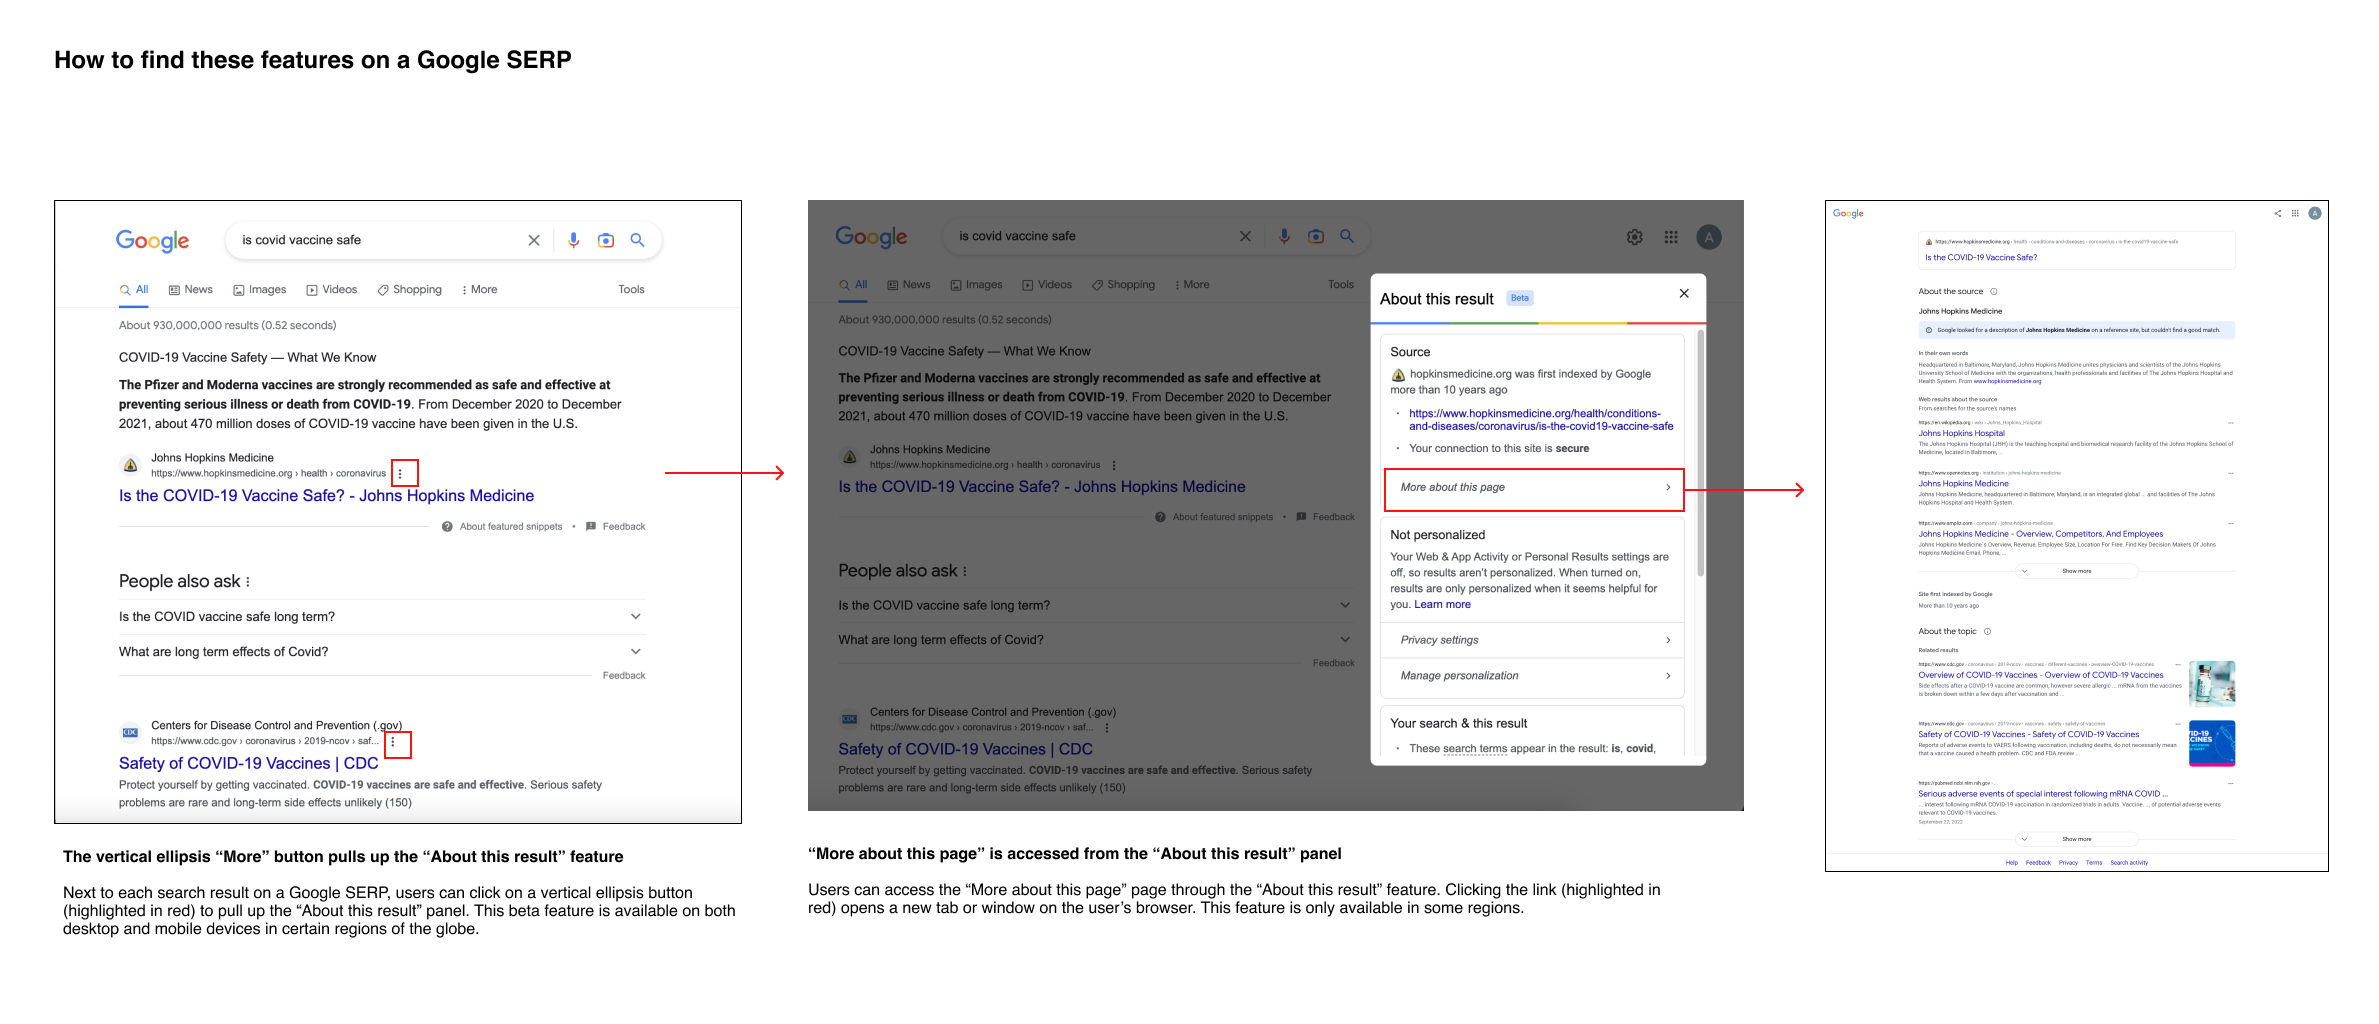The image size is (2379, 1024).
Task: Click Tools in the left screenshot
Action: coord(631,290)
